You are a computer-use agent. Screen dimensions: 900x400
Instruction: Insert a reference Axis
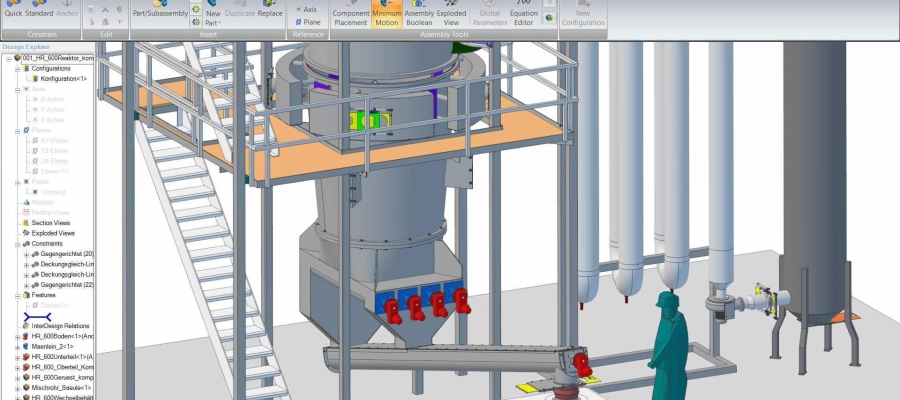click(x=309, y=9)
